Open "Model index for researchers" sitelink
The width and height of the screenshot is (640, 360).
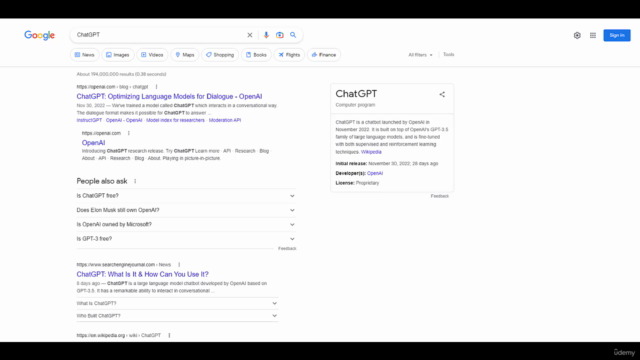pyautogui.click(x=176, y=120)
